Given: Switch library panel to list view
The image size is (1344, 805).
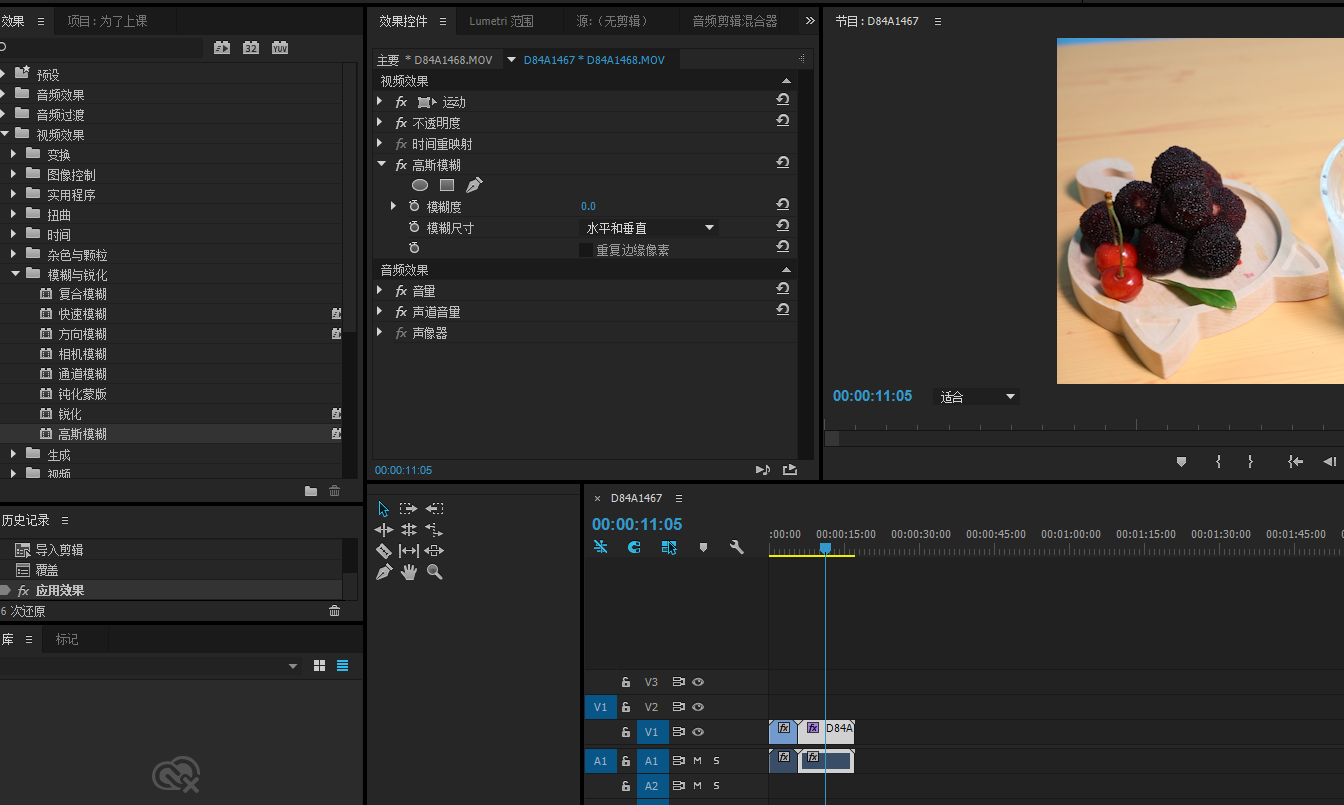Looking at the screenshot, I should 343,666.
